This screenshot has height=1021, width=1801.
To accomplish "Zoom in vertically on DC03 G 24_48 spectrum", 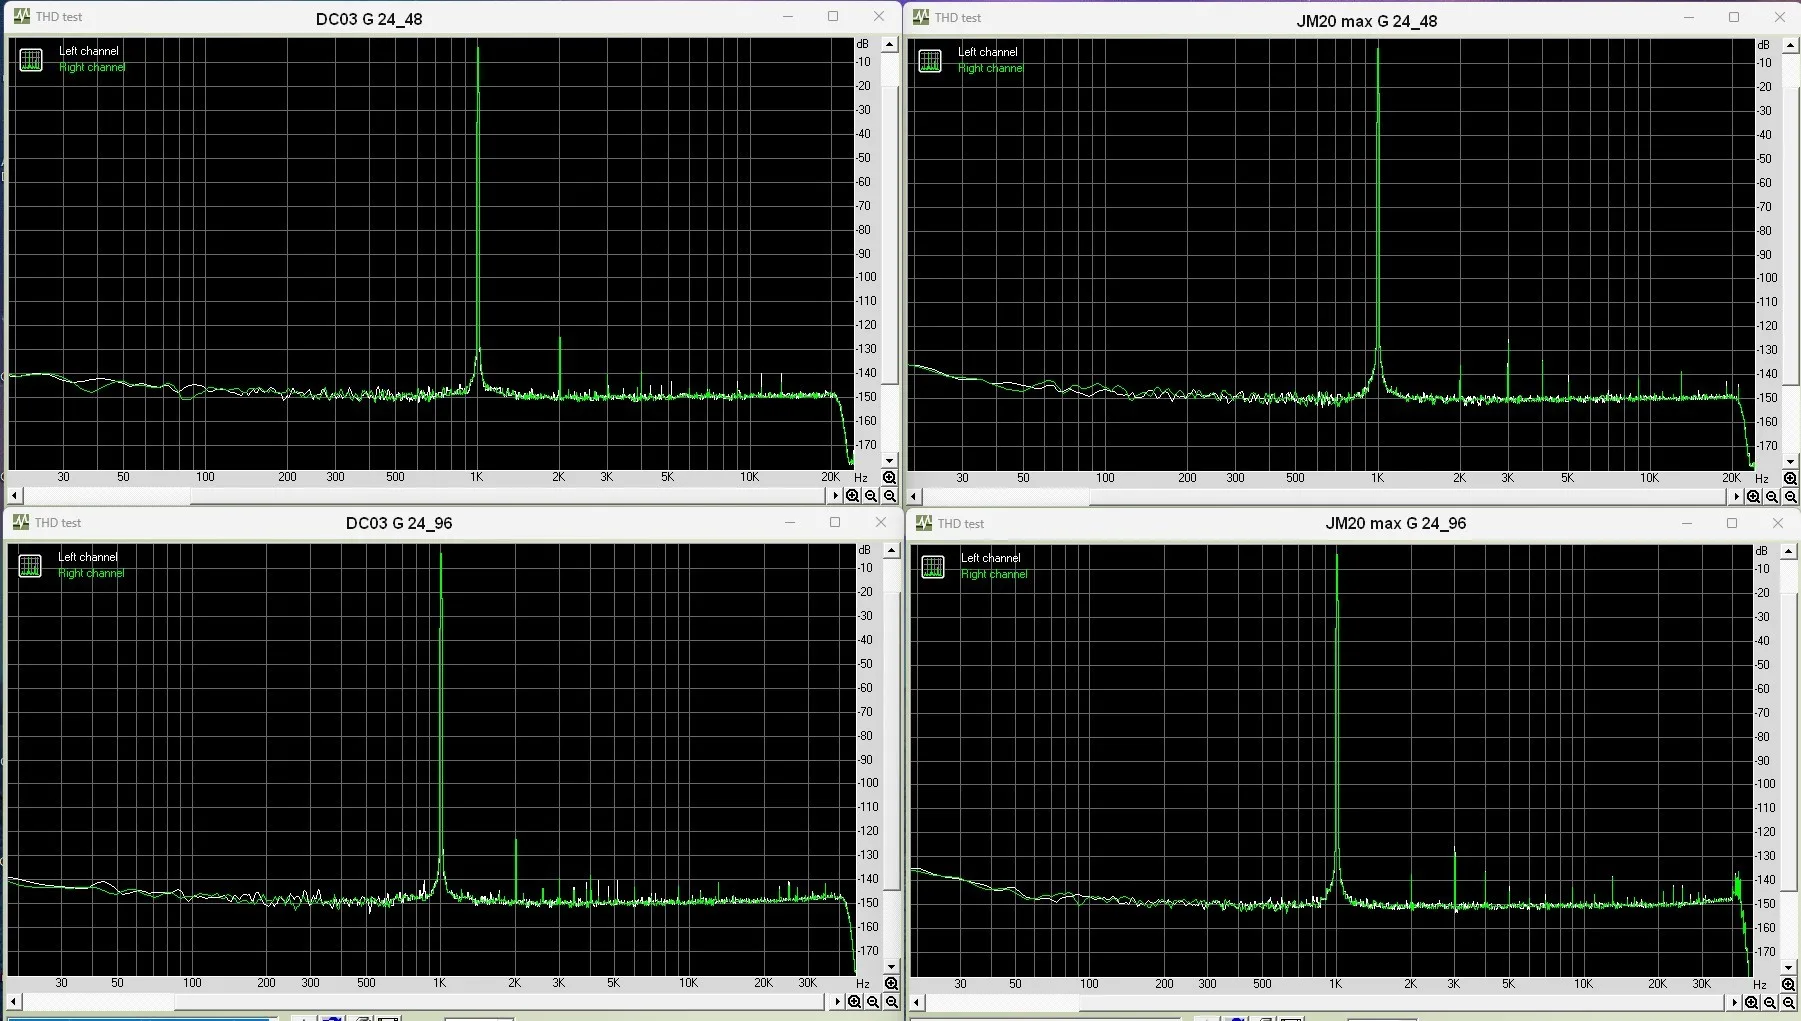I will 890,478.
